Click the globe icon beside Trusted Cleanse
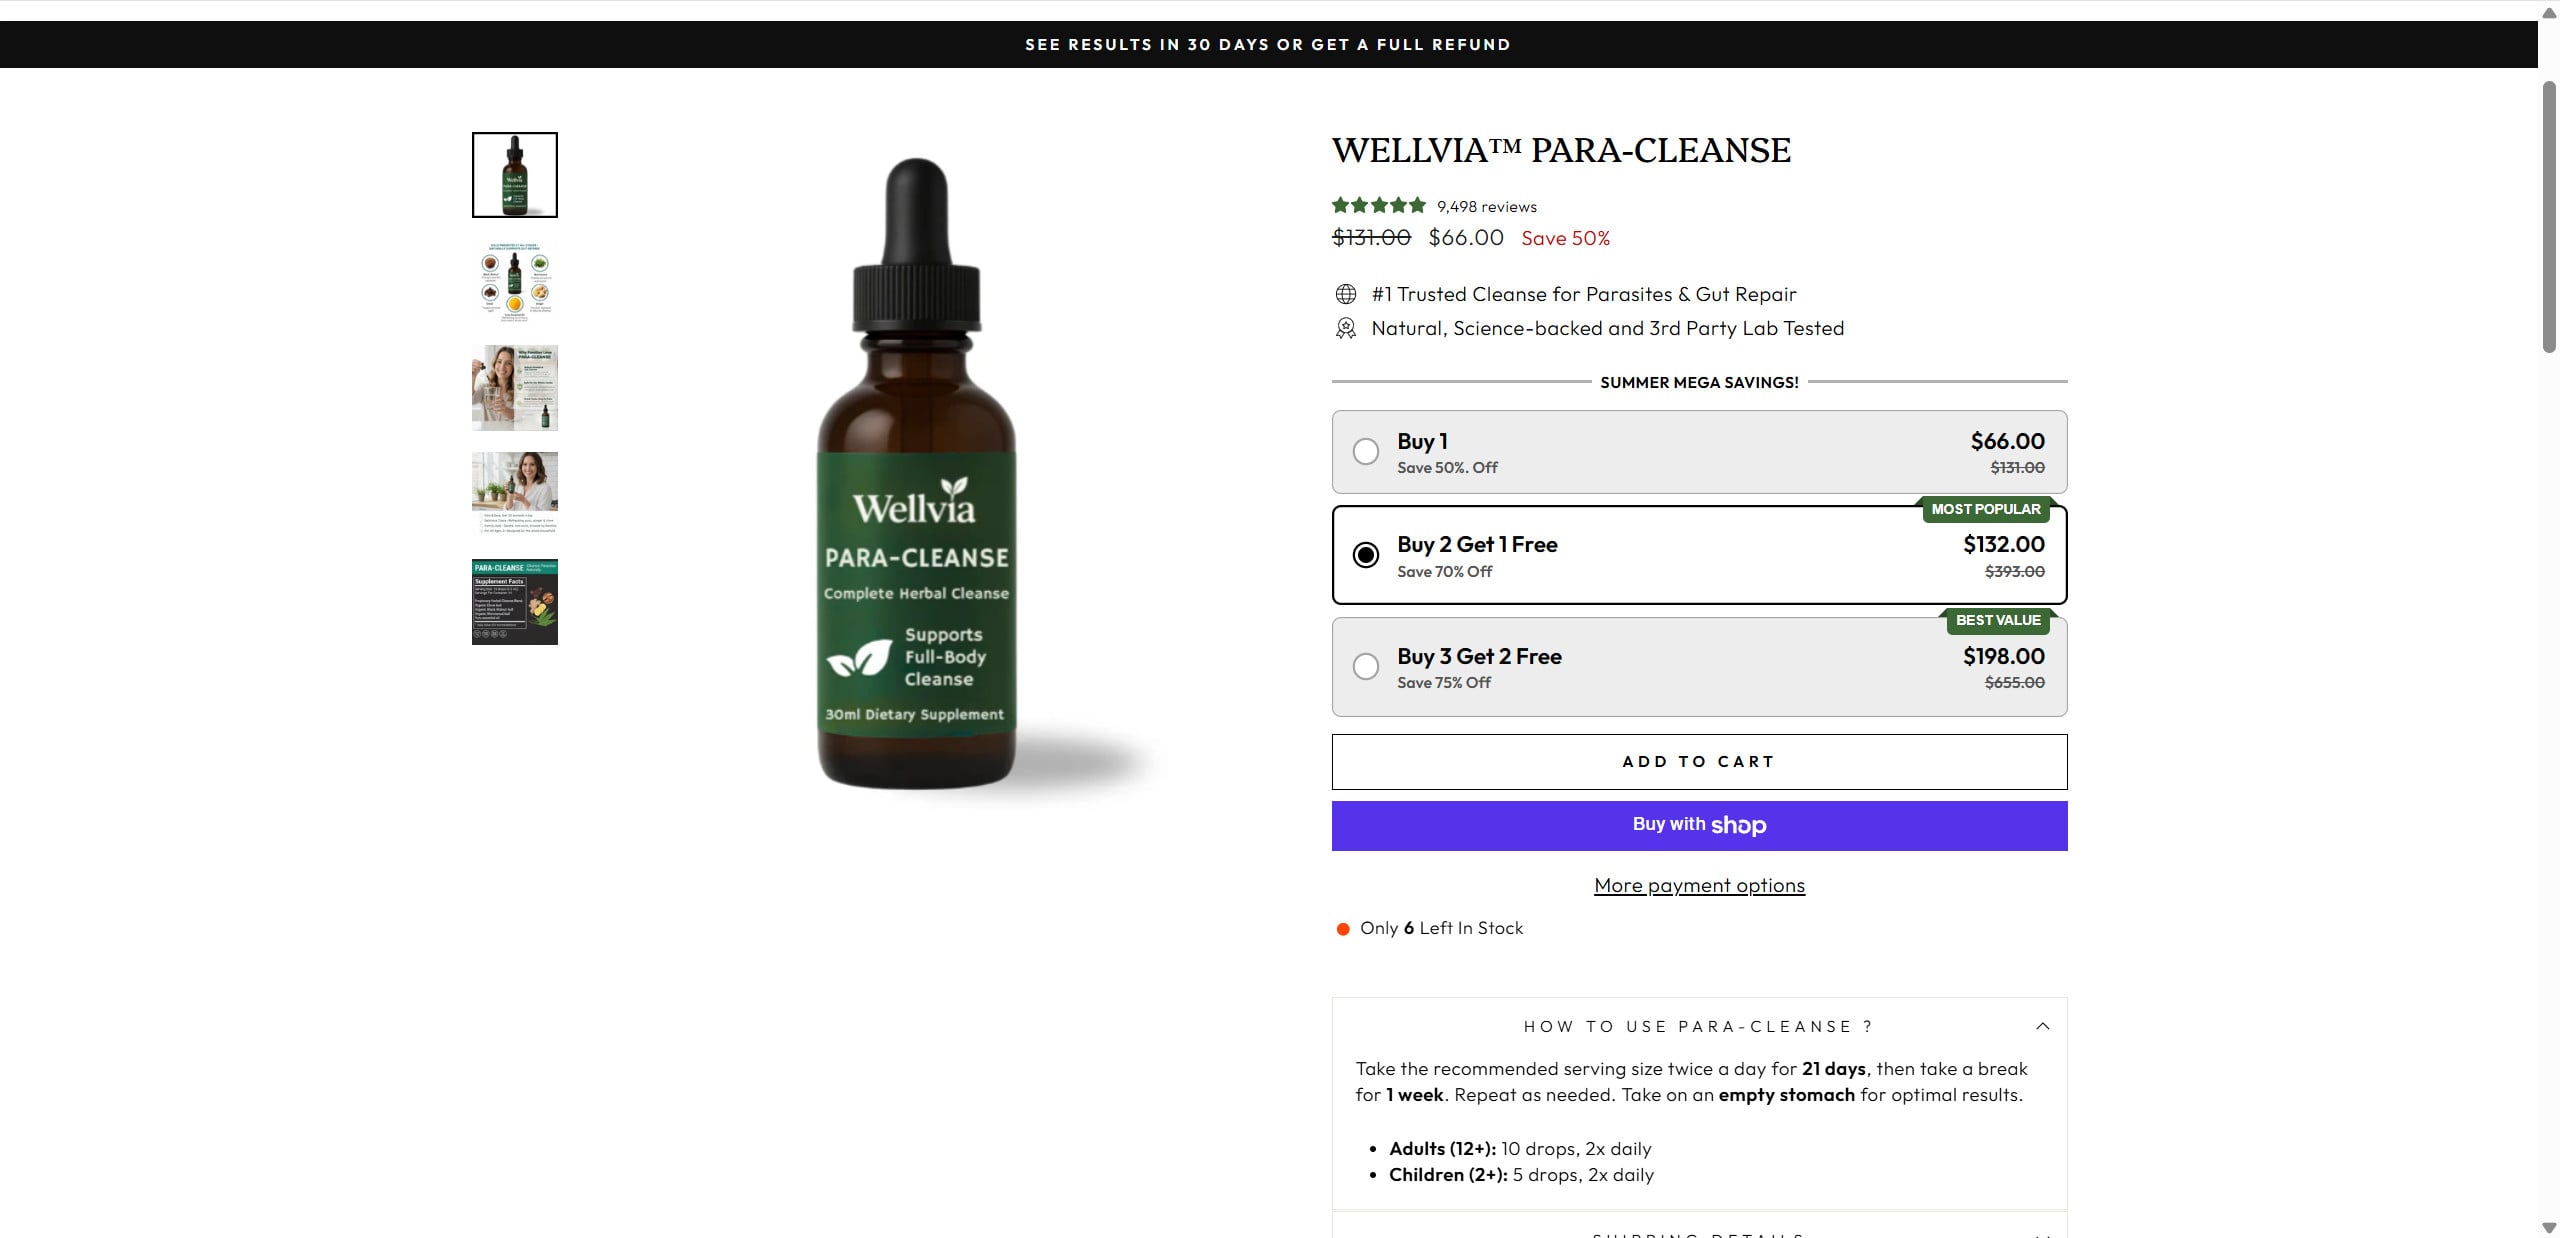 [x=1346, y=294]
